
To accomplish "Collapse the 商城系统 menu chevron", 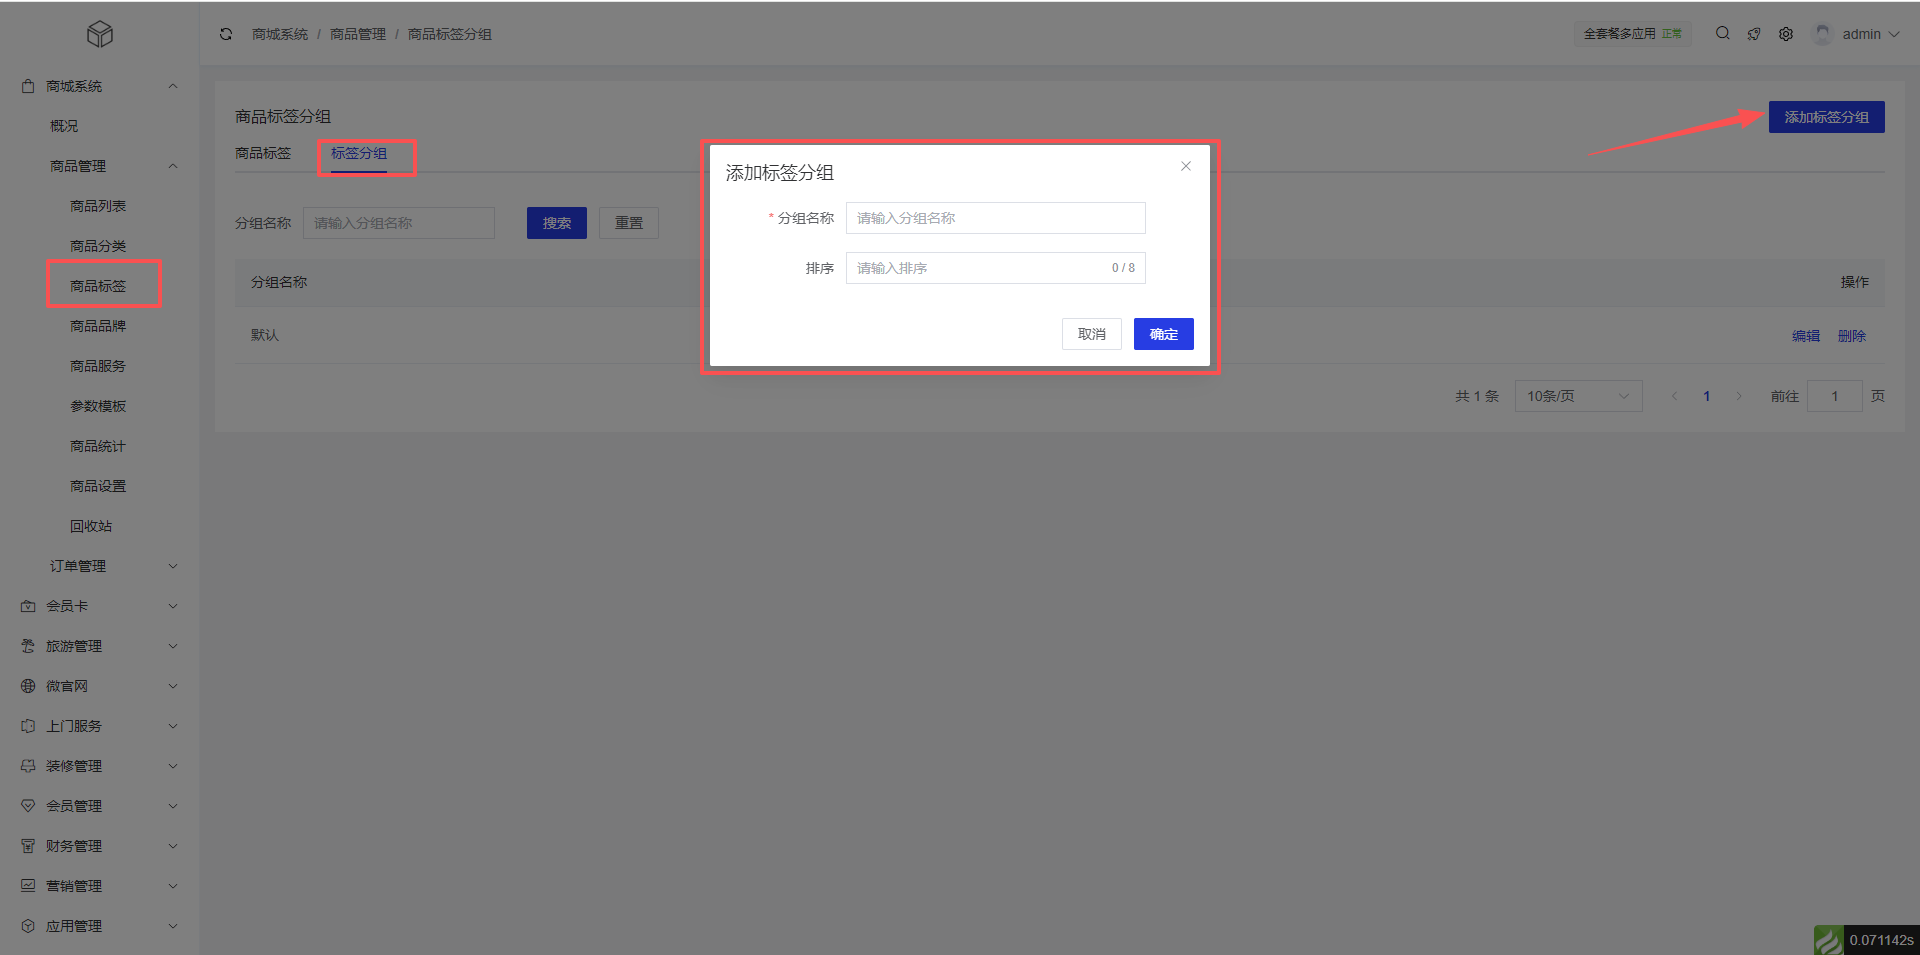I will [x=173, y=86].
